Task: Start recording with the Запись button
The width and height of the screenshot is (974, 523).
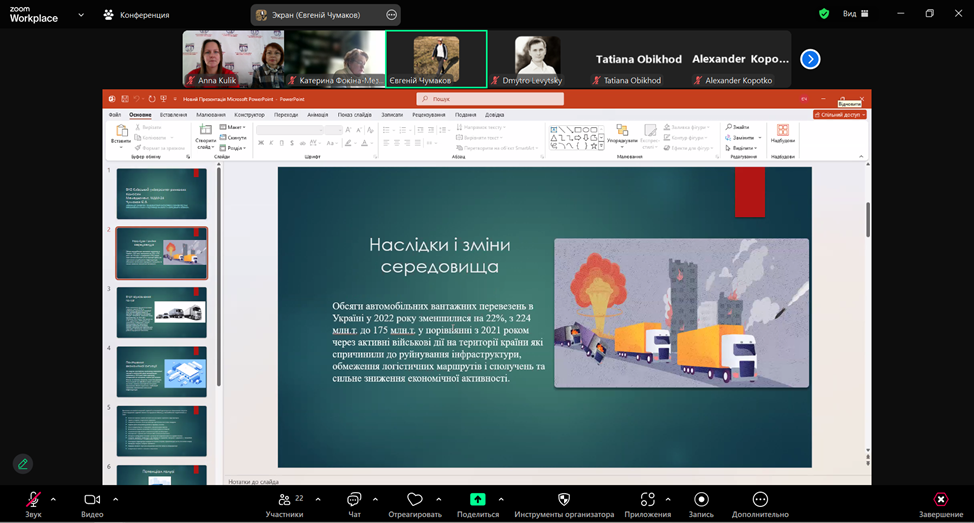Action: [x=701, y=500]
